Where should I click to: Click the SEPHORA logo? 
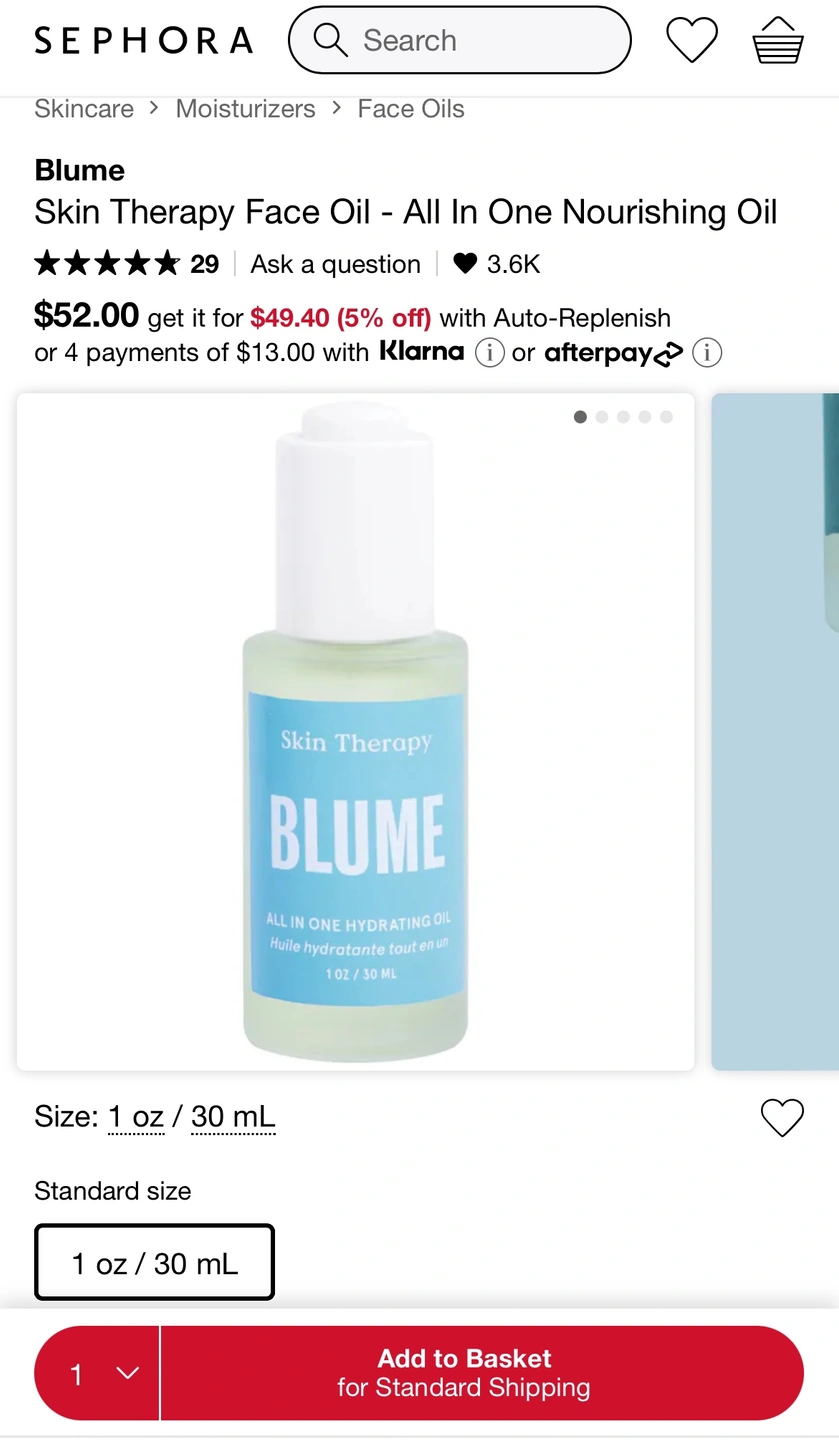tap(144, 40)
